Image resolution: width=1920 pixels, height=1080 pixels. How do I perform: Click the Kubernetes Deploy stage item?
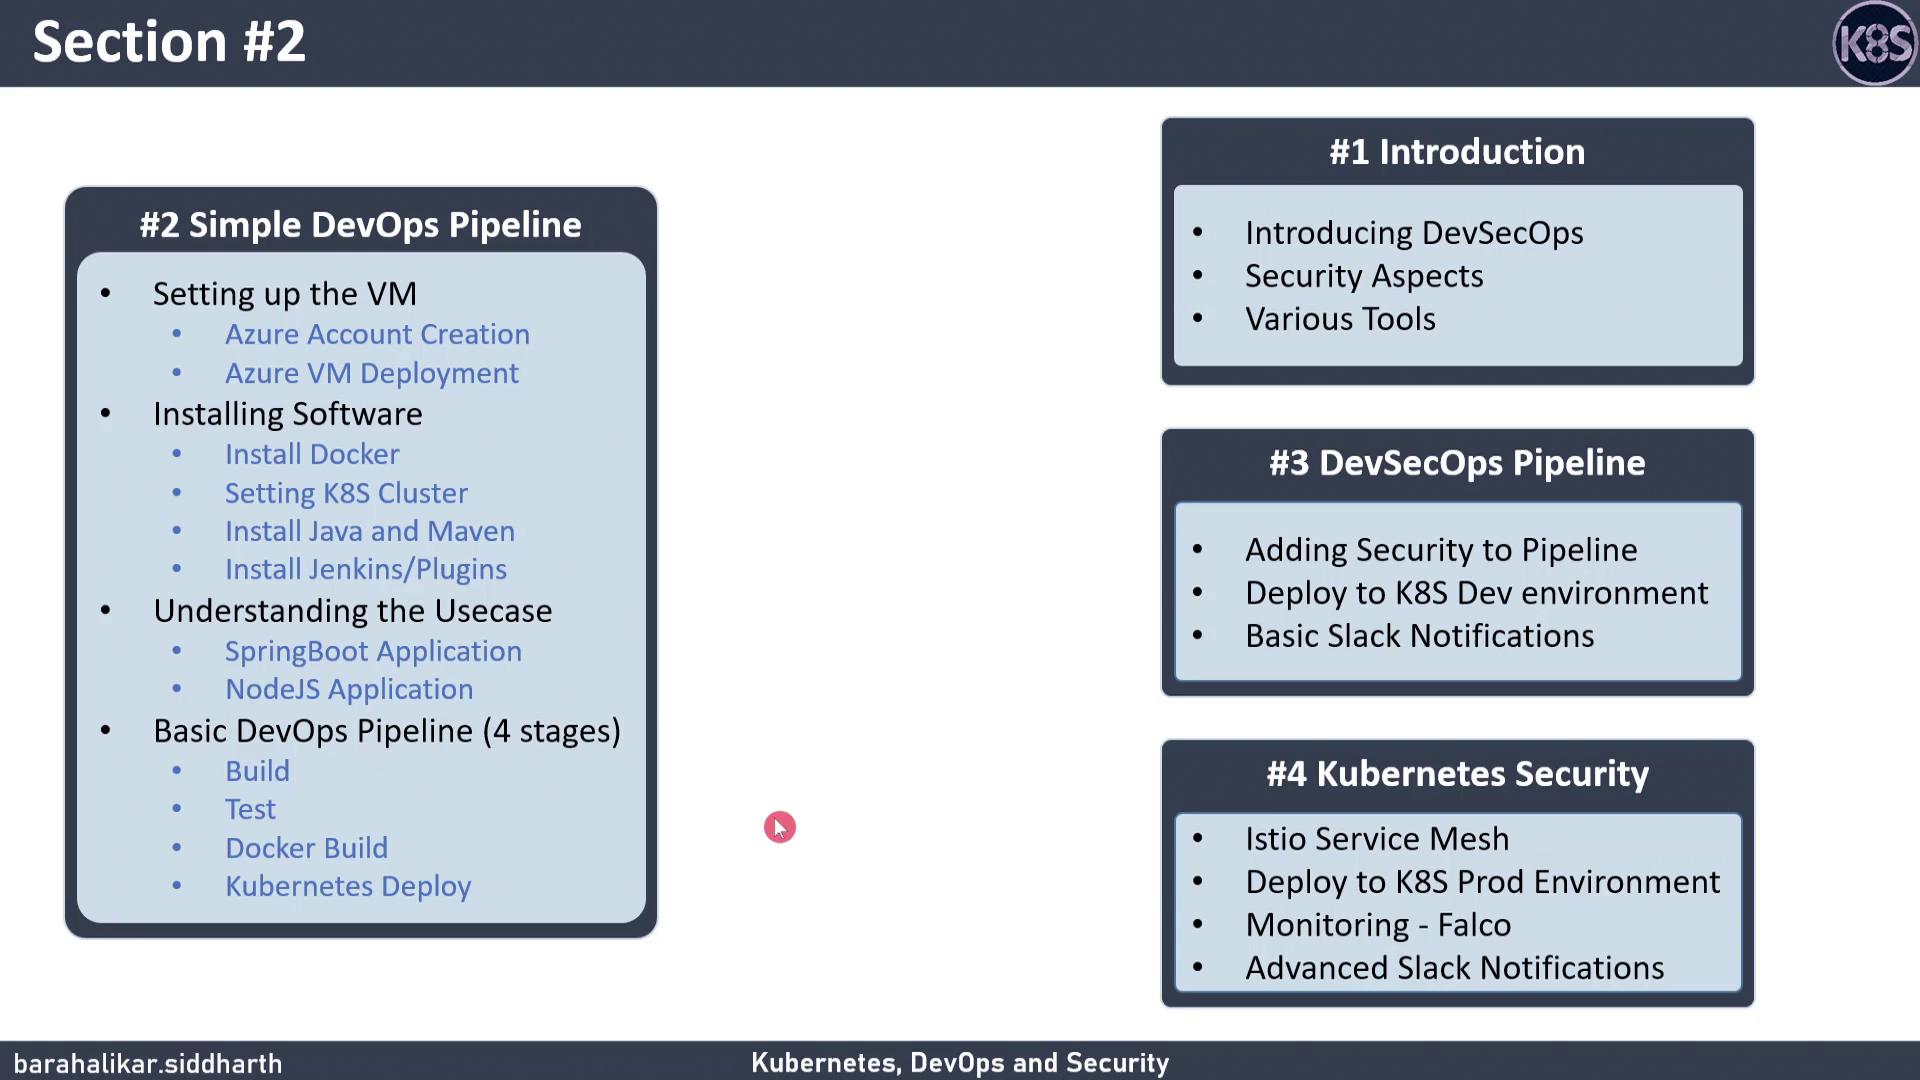click(x=348, y=886)
